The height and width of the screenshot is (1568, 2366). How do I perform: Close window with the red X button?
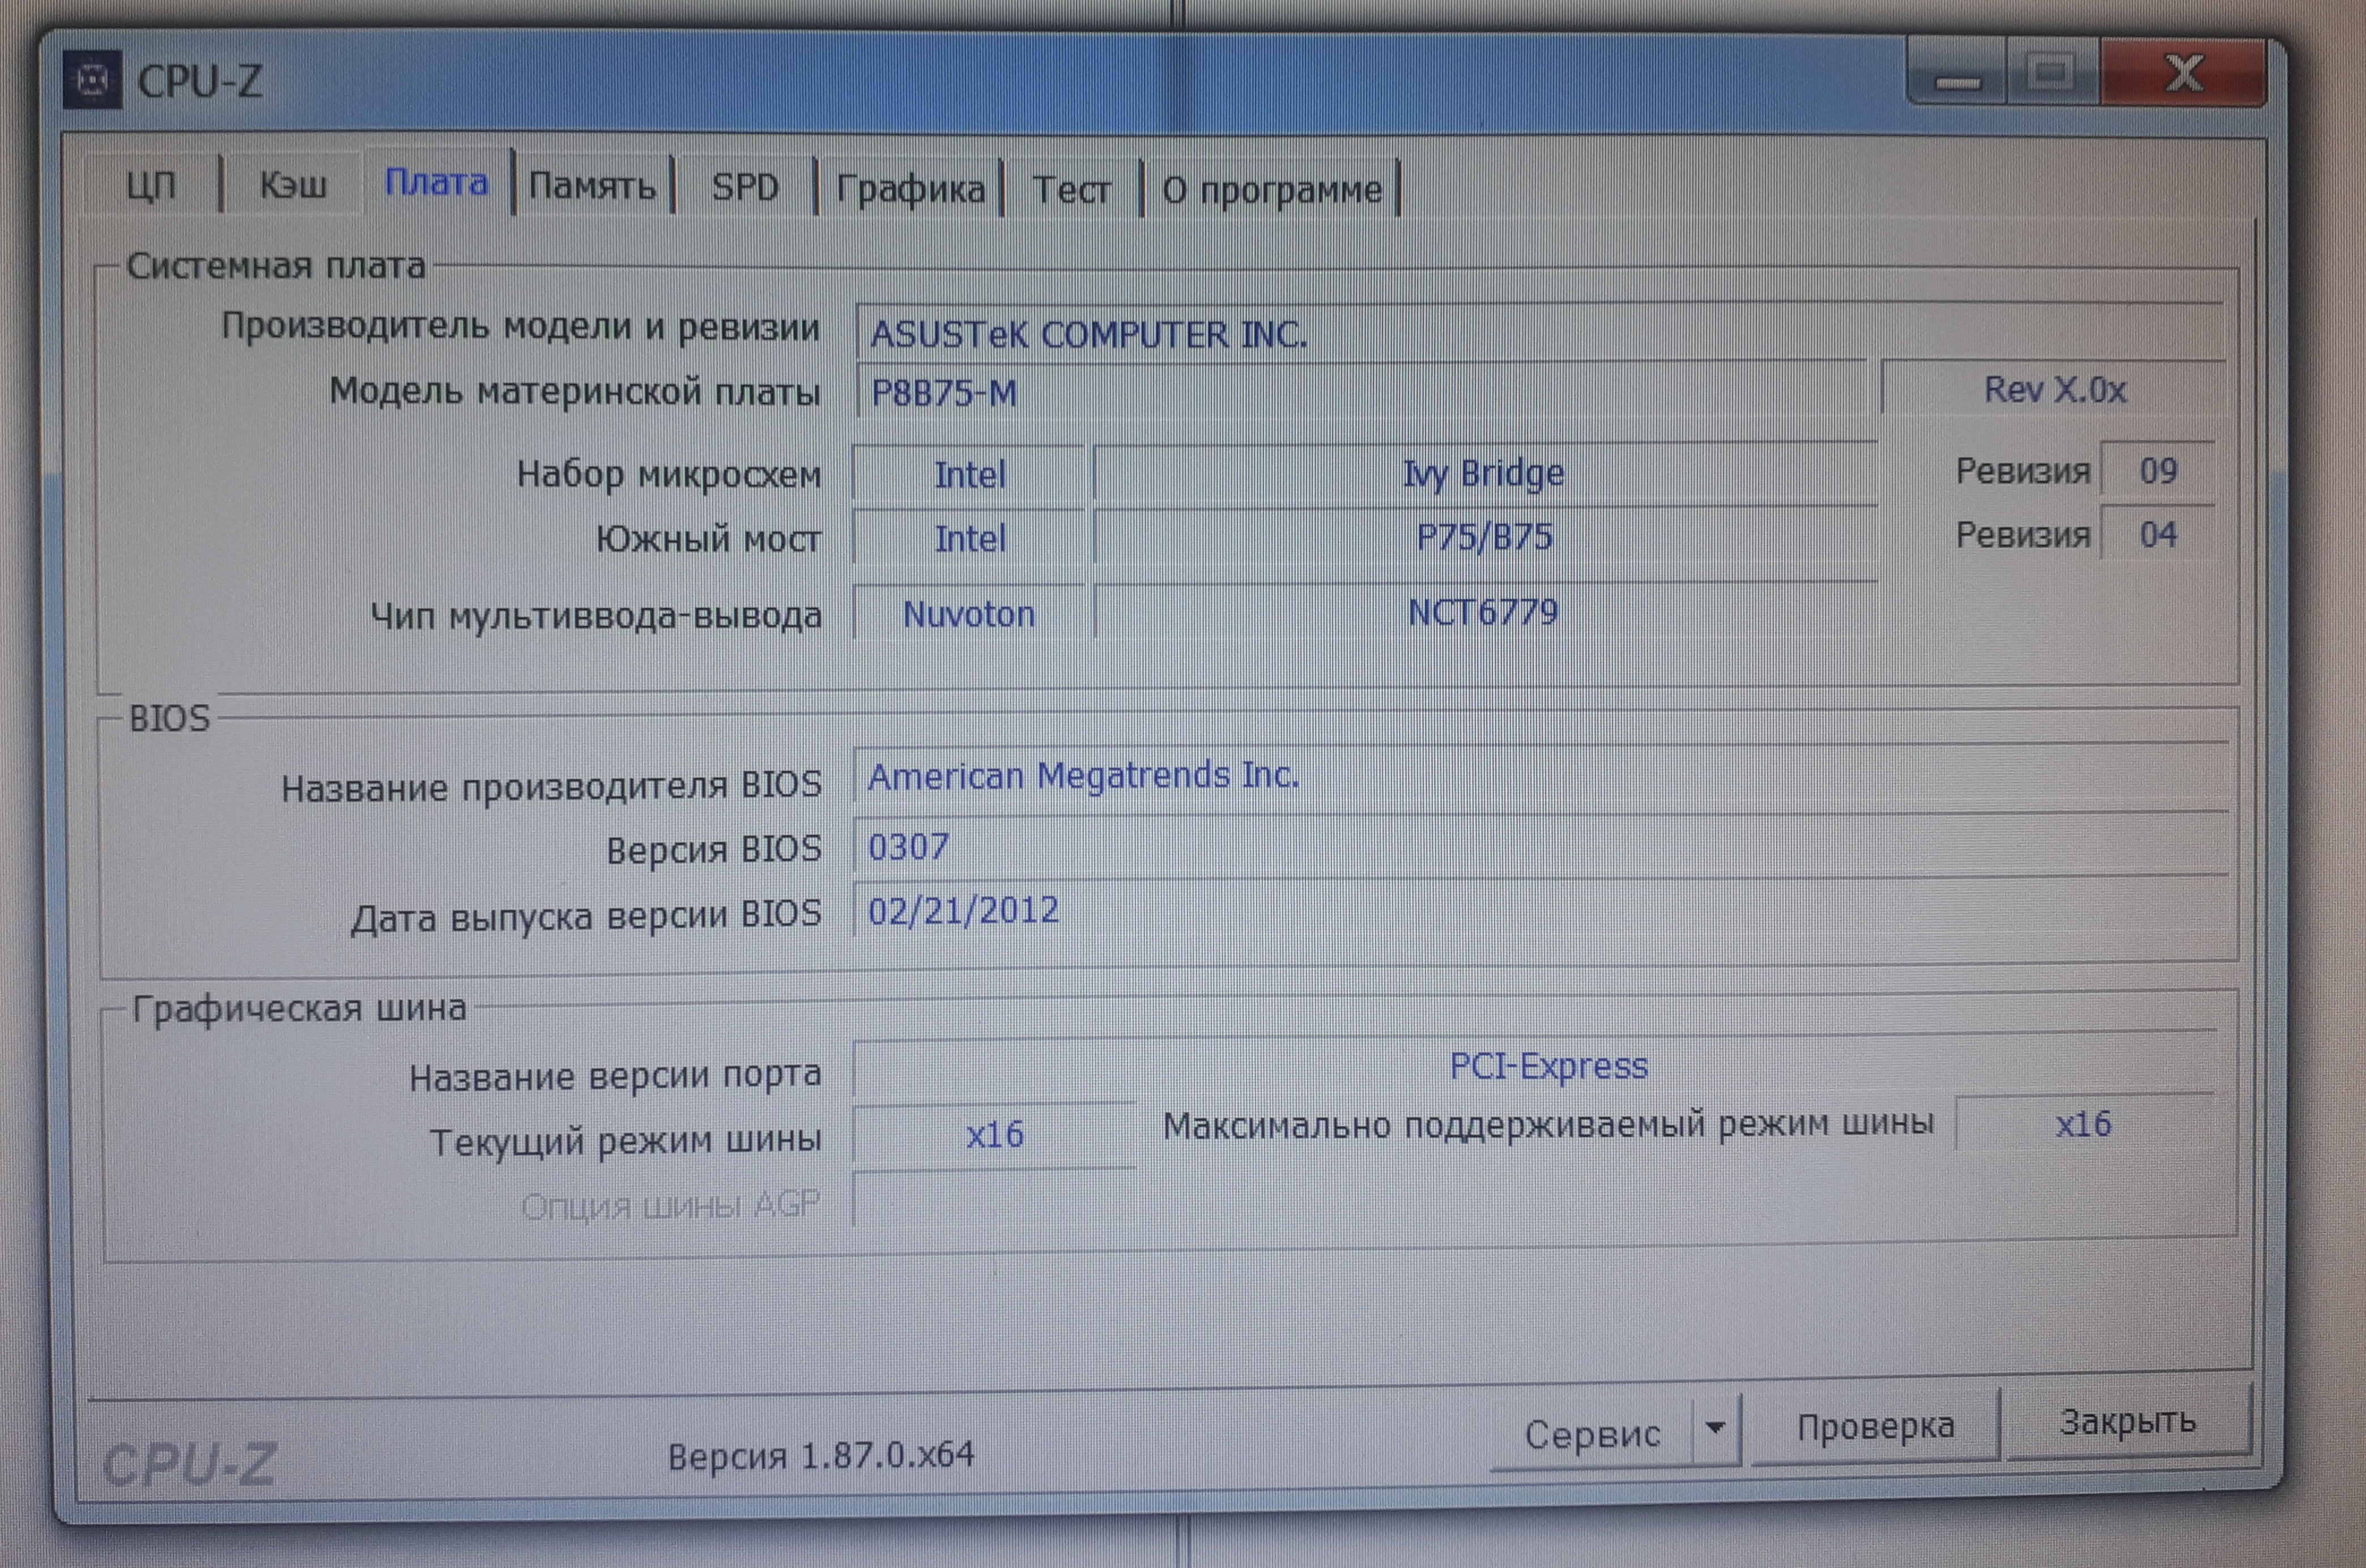coord(2183,74)
